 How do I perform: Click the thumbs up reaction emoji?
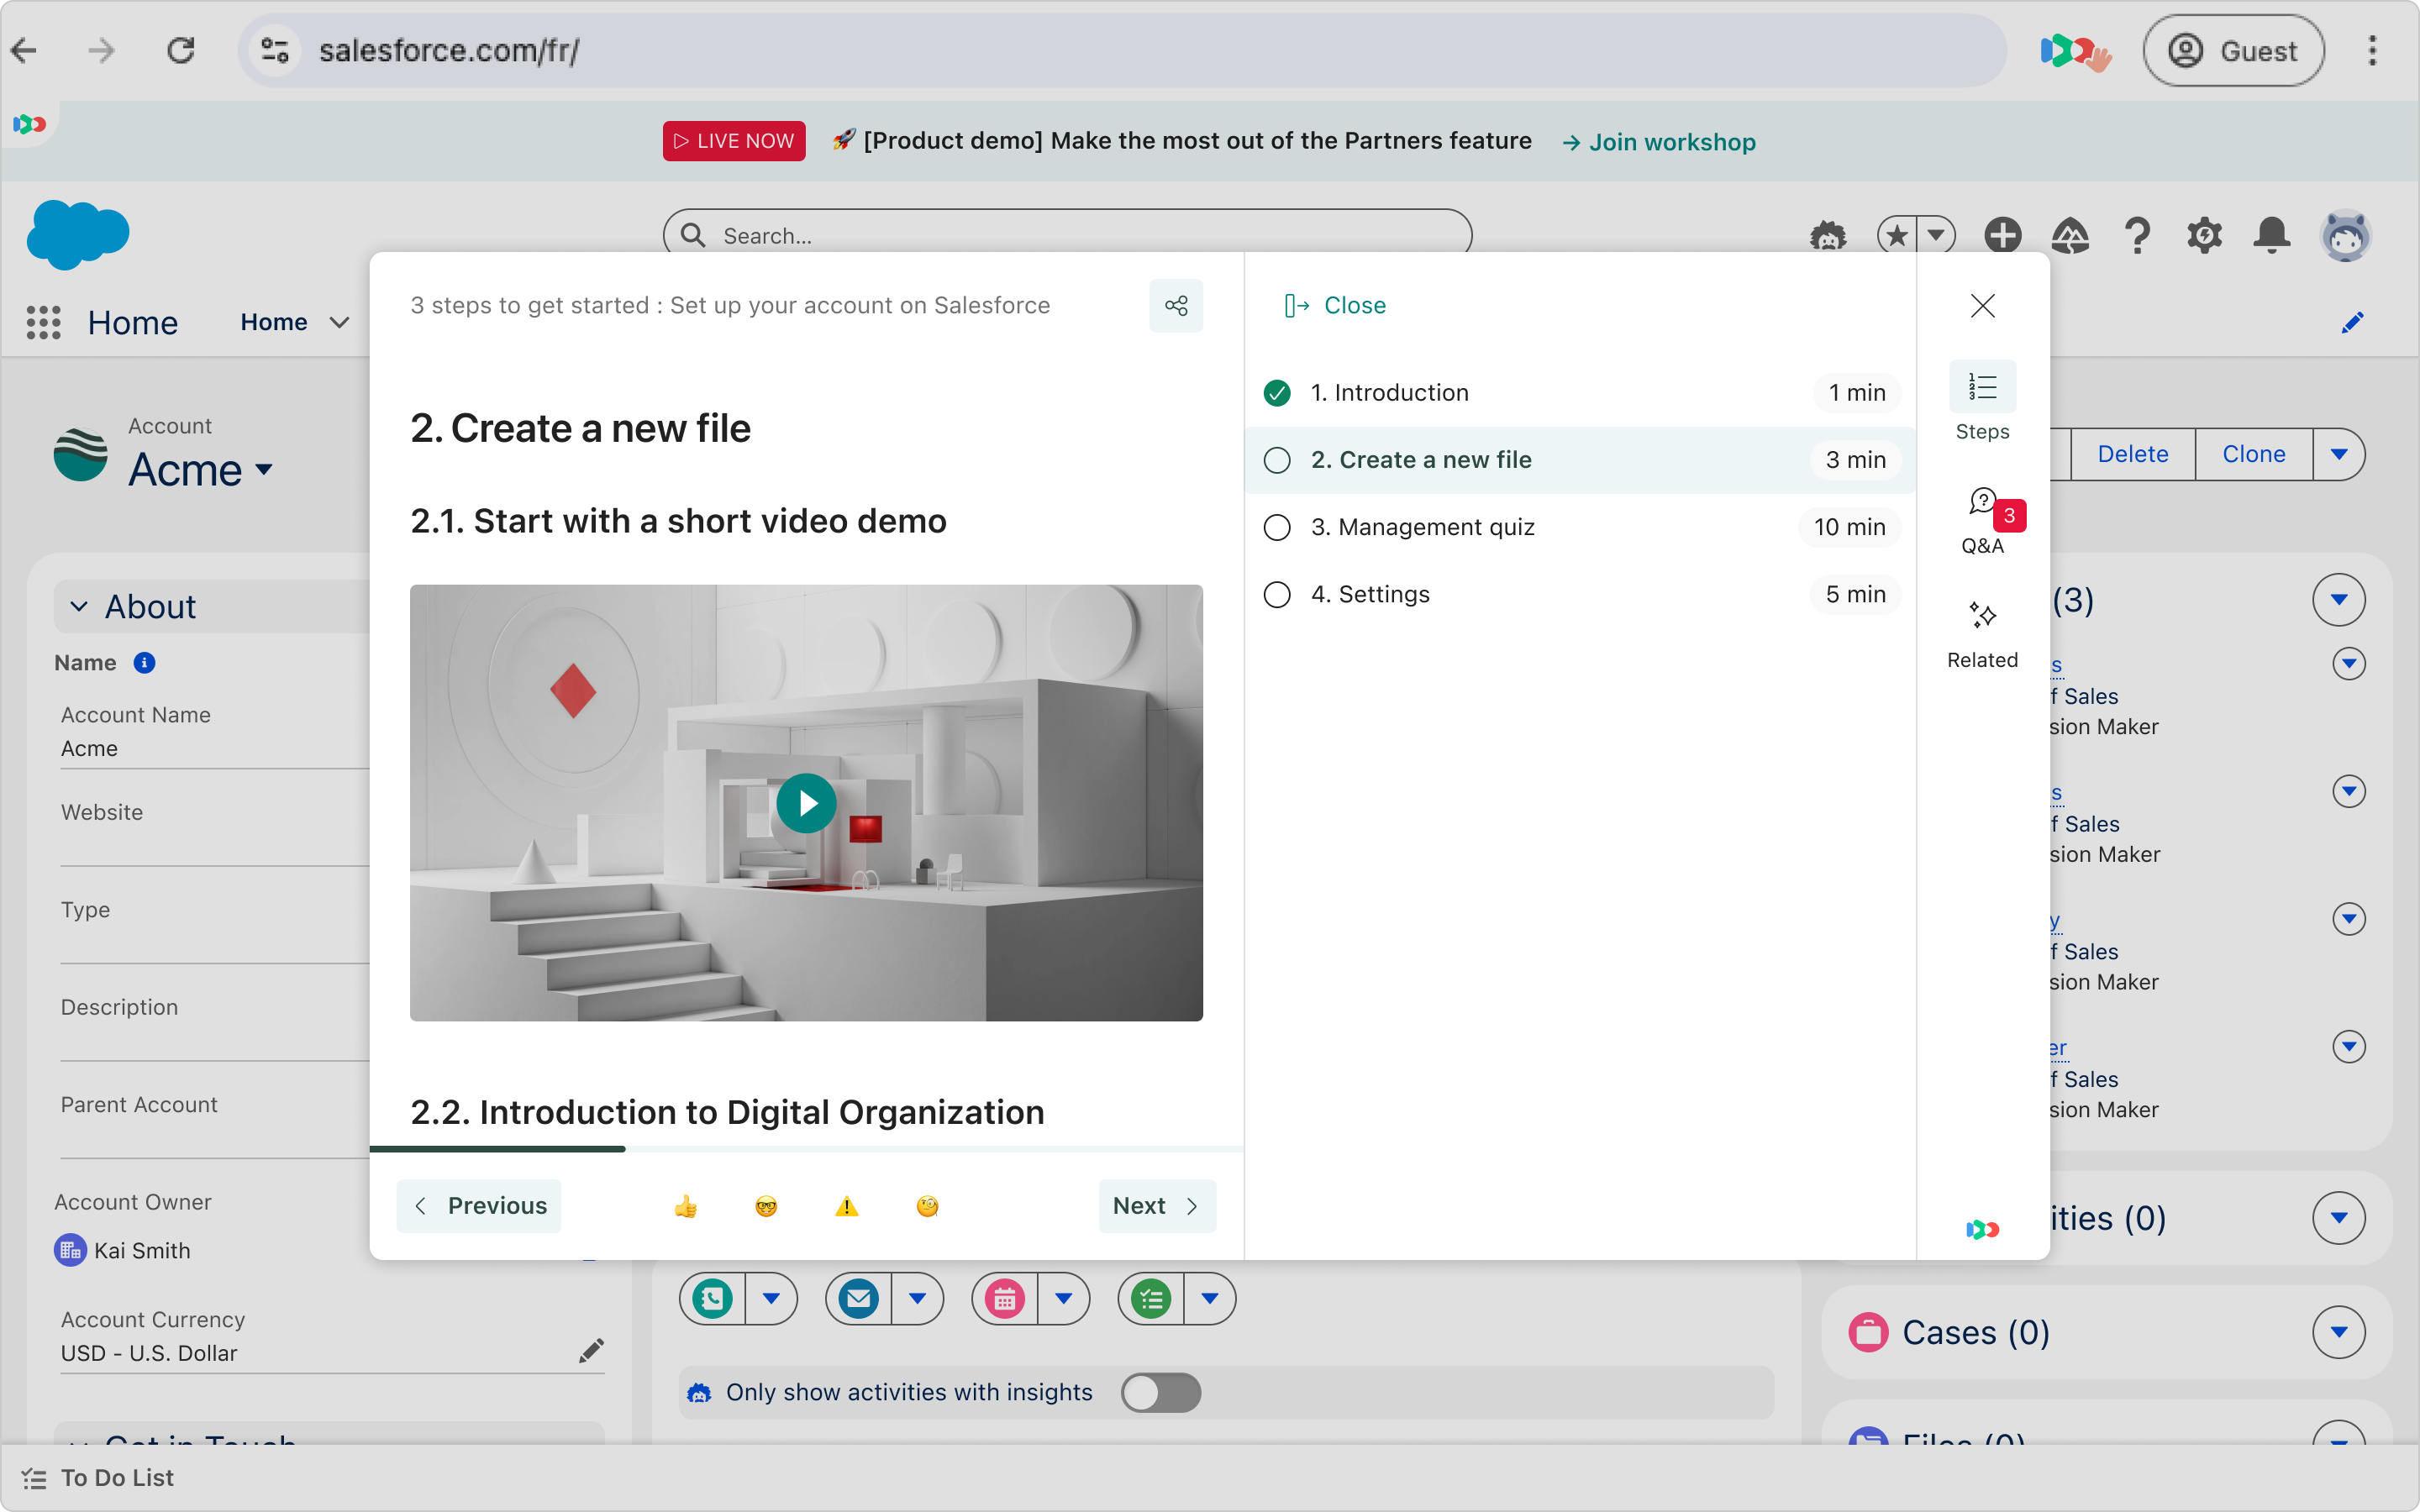coord(686,1206)
